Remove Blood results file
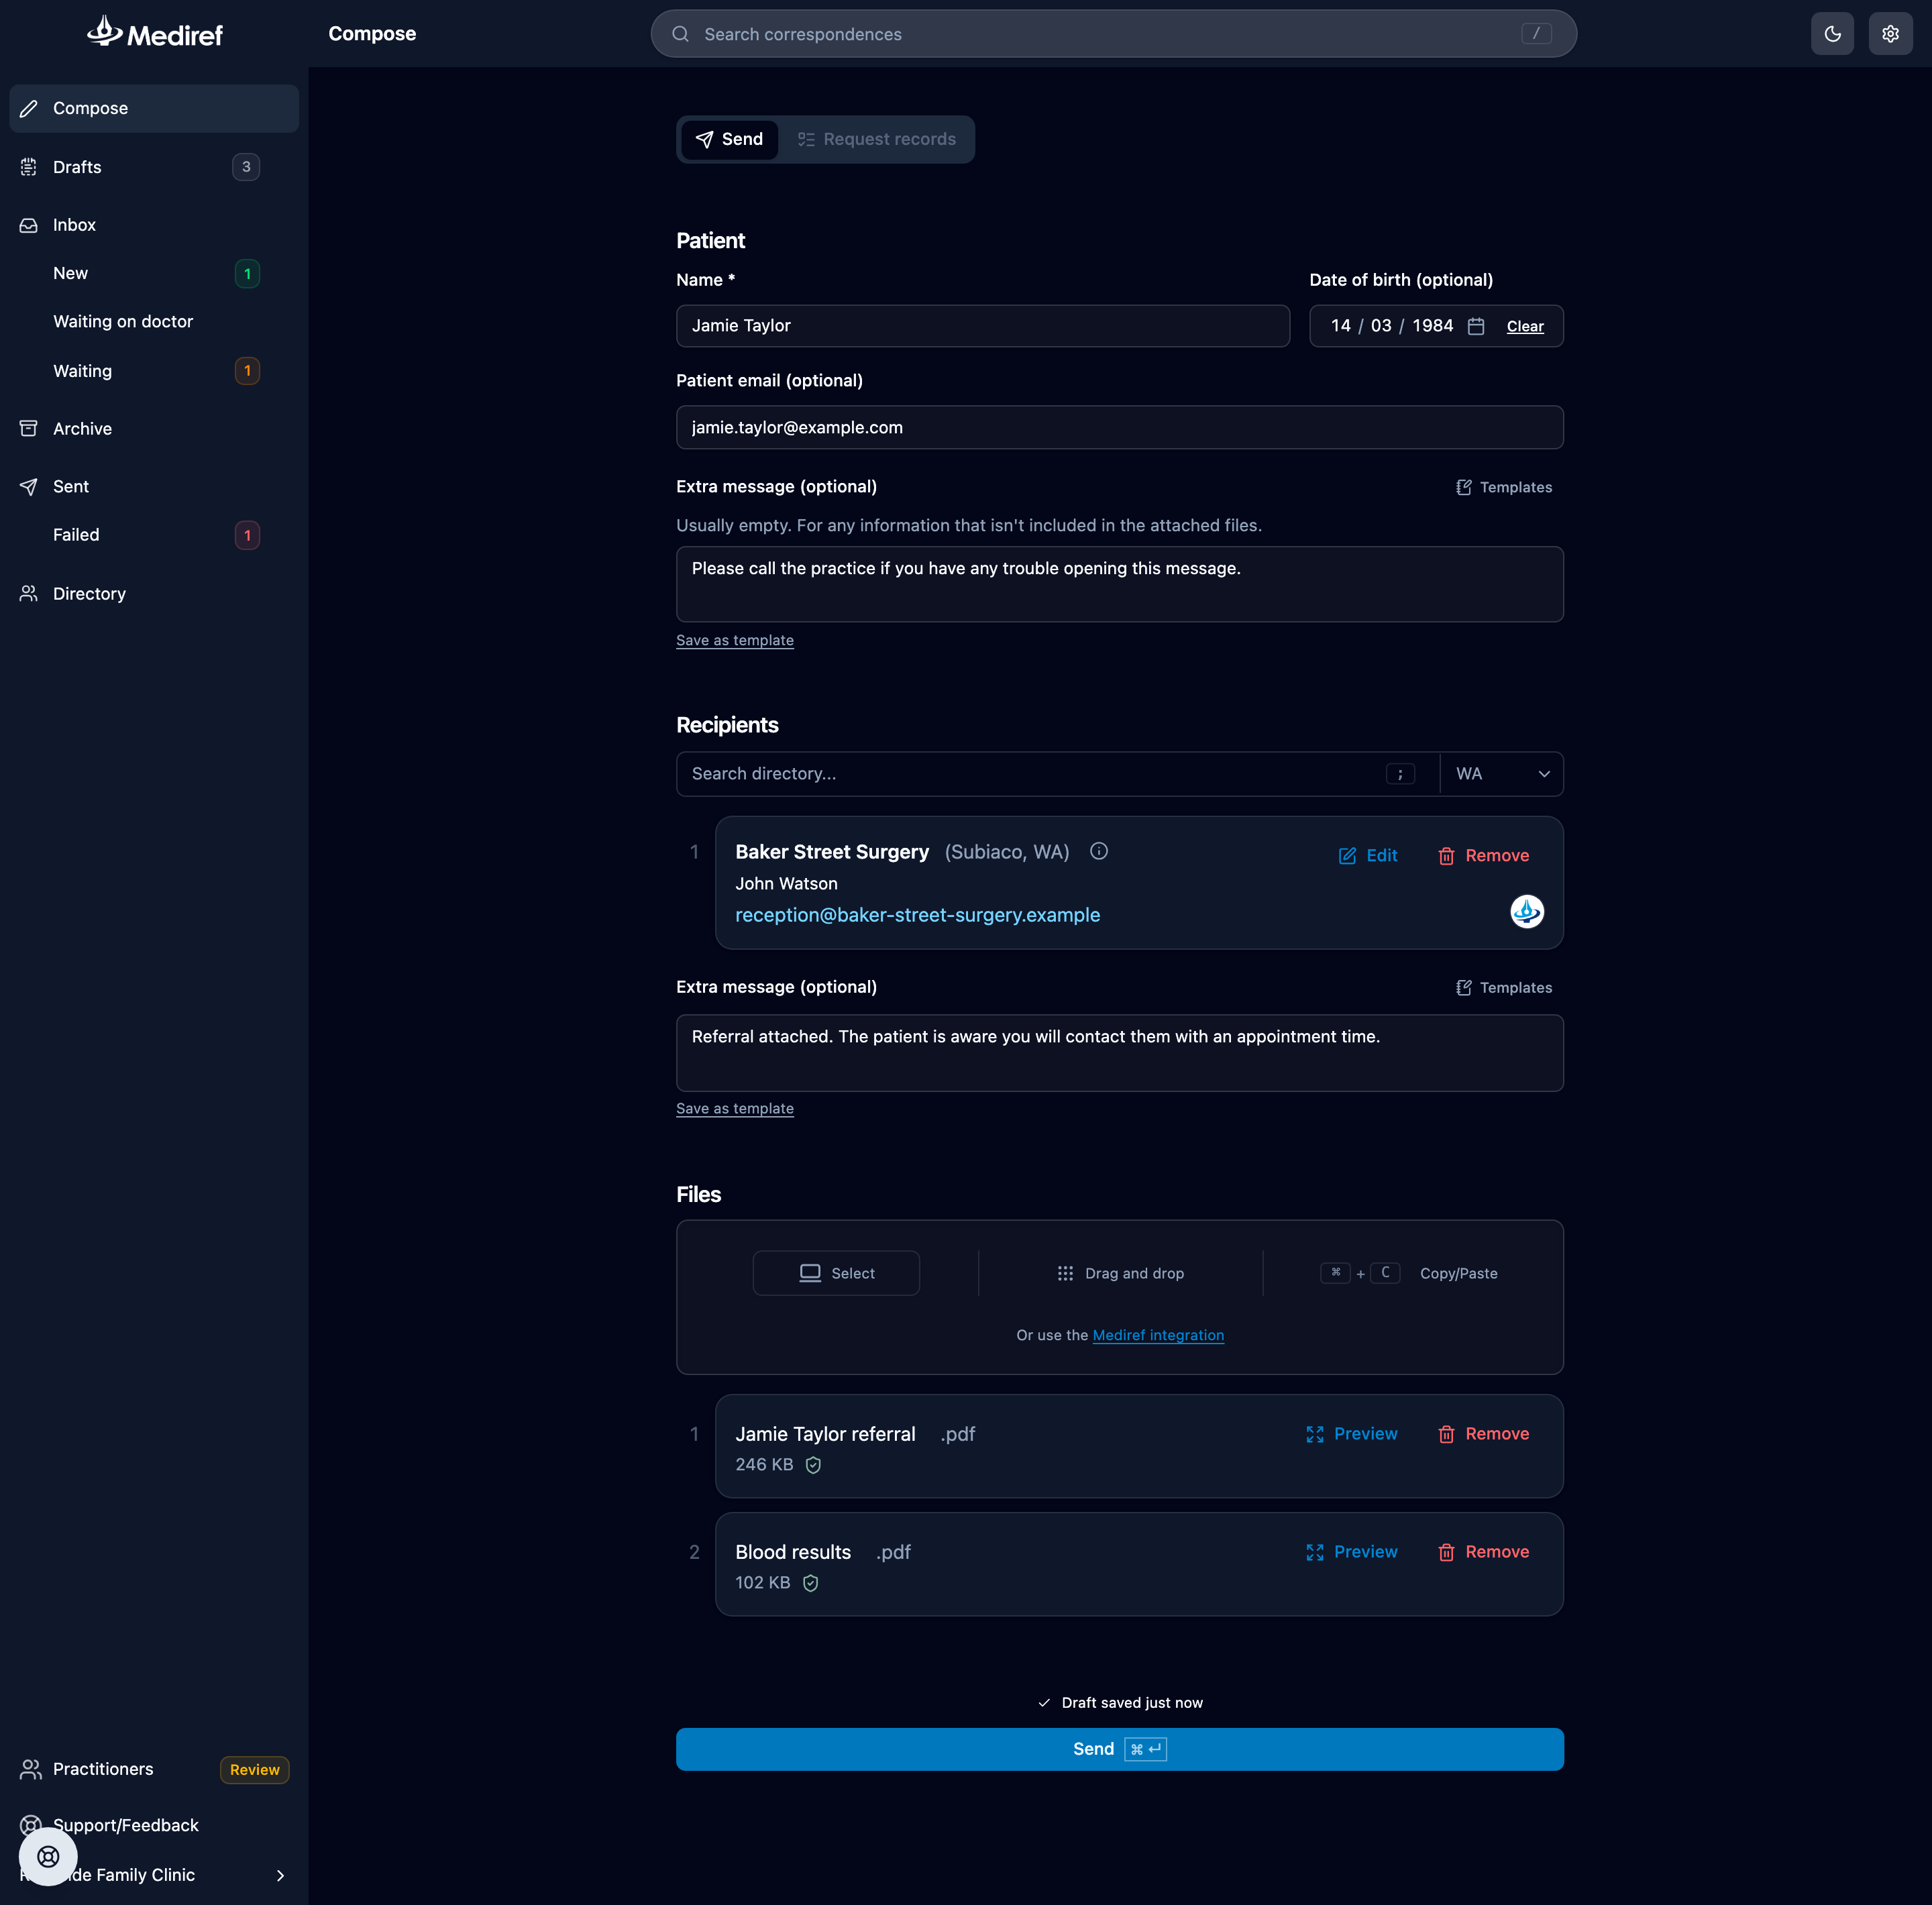The image size is (1932, 1905). pyautogui.click(x=1483, y=1552)
